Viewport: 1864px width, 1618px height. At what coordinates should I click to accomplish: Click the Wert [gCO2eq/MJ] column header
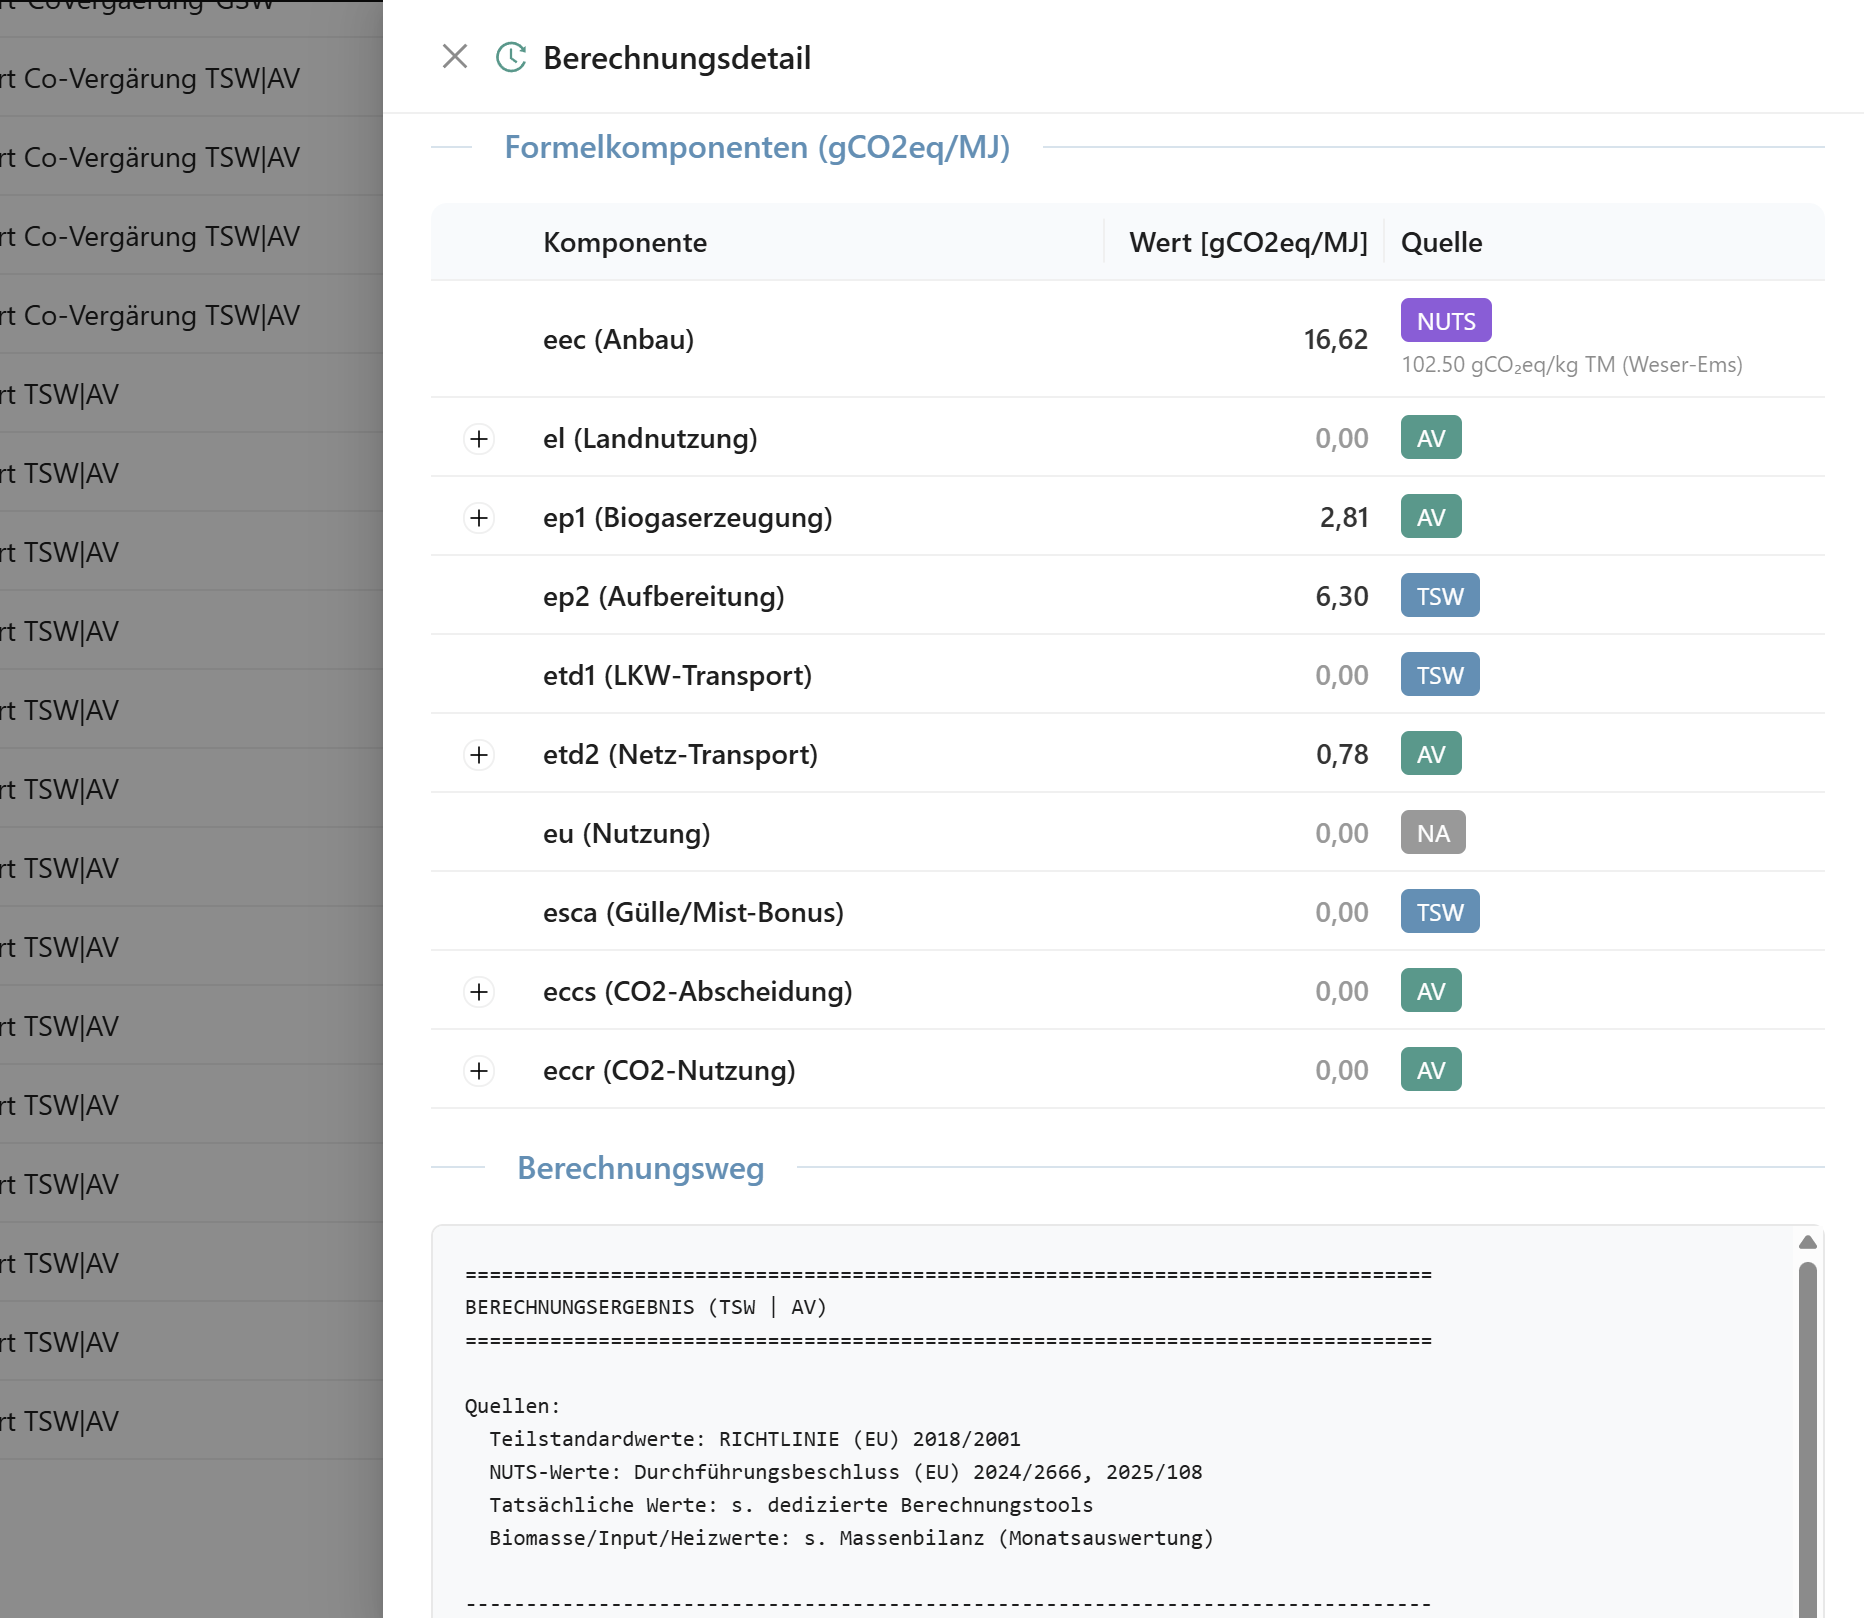click(1247, 242)
